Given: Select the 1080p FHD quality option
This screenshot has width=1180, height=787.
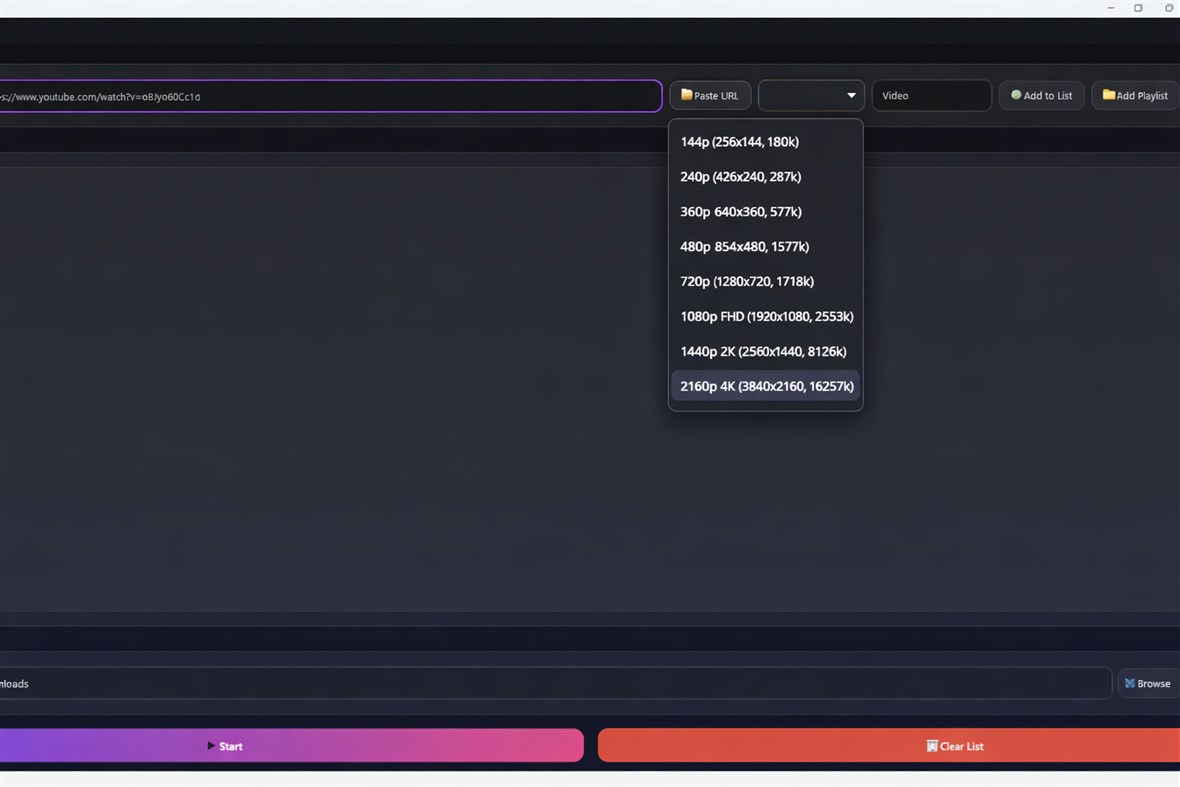Looking at the screenshot, I should click(x=766, y=316).
